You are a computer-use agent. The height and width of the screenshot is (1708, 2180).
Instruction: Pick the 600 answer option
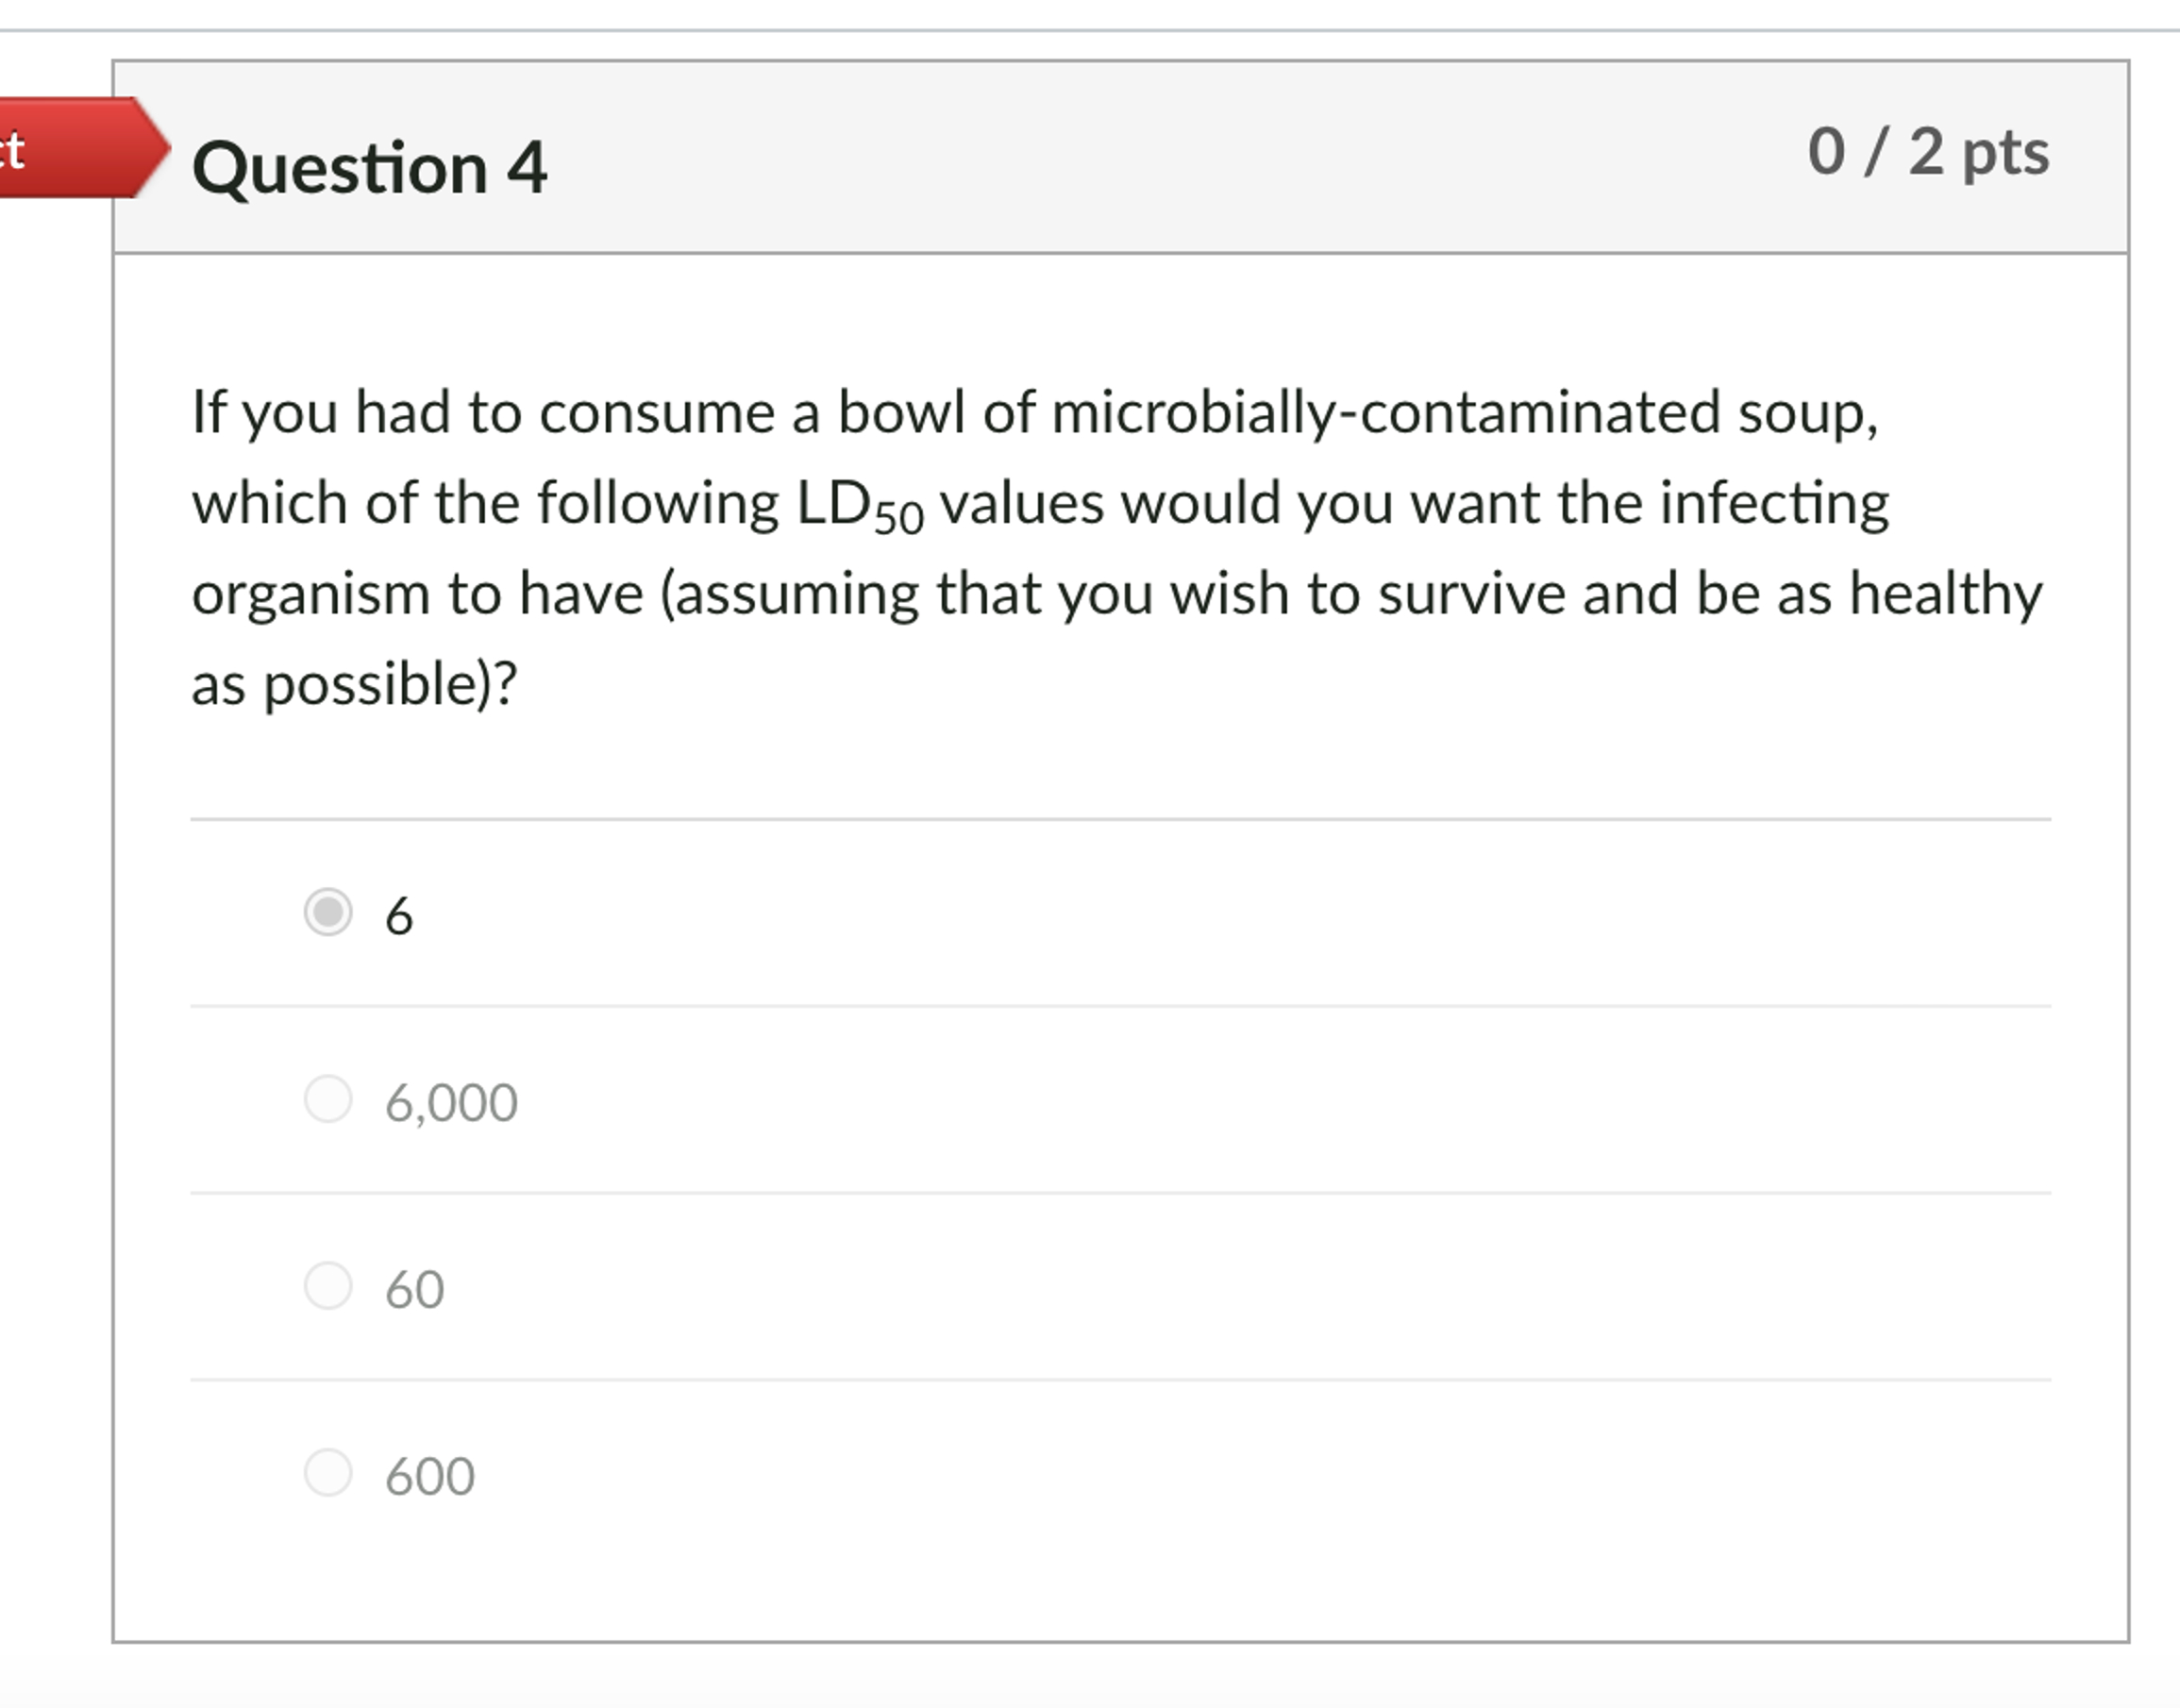(x=327, y=1474)
